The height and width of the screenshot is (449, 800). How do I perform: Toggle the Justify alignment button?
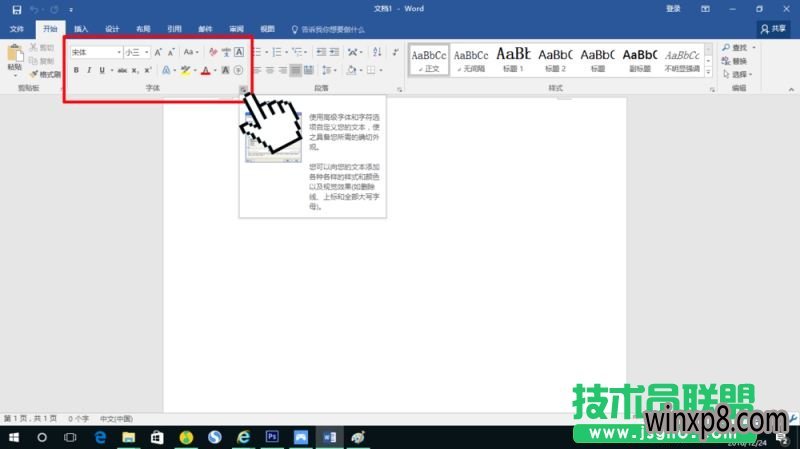295,70
